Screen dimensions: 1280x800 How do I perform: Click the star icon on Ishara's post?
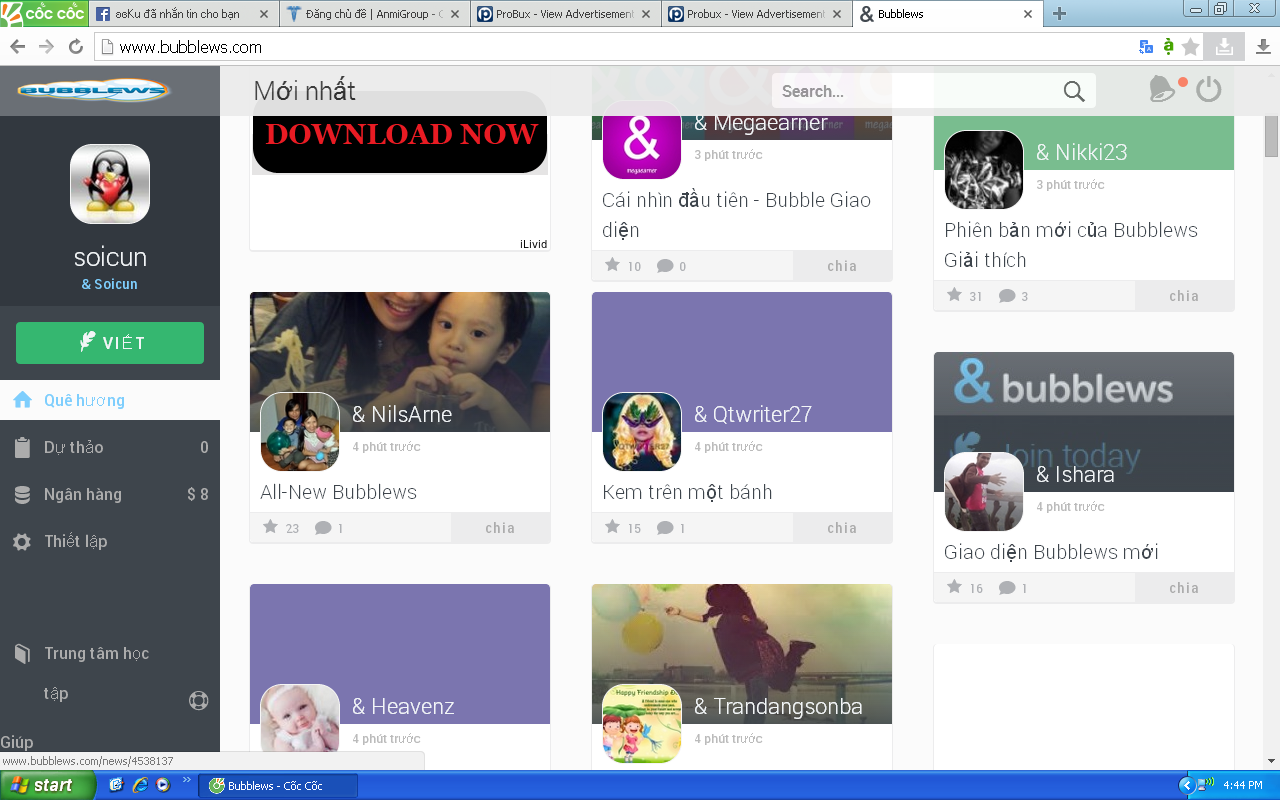coord(954,587)
